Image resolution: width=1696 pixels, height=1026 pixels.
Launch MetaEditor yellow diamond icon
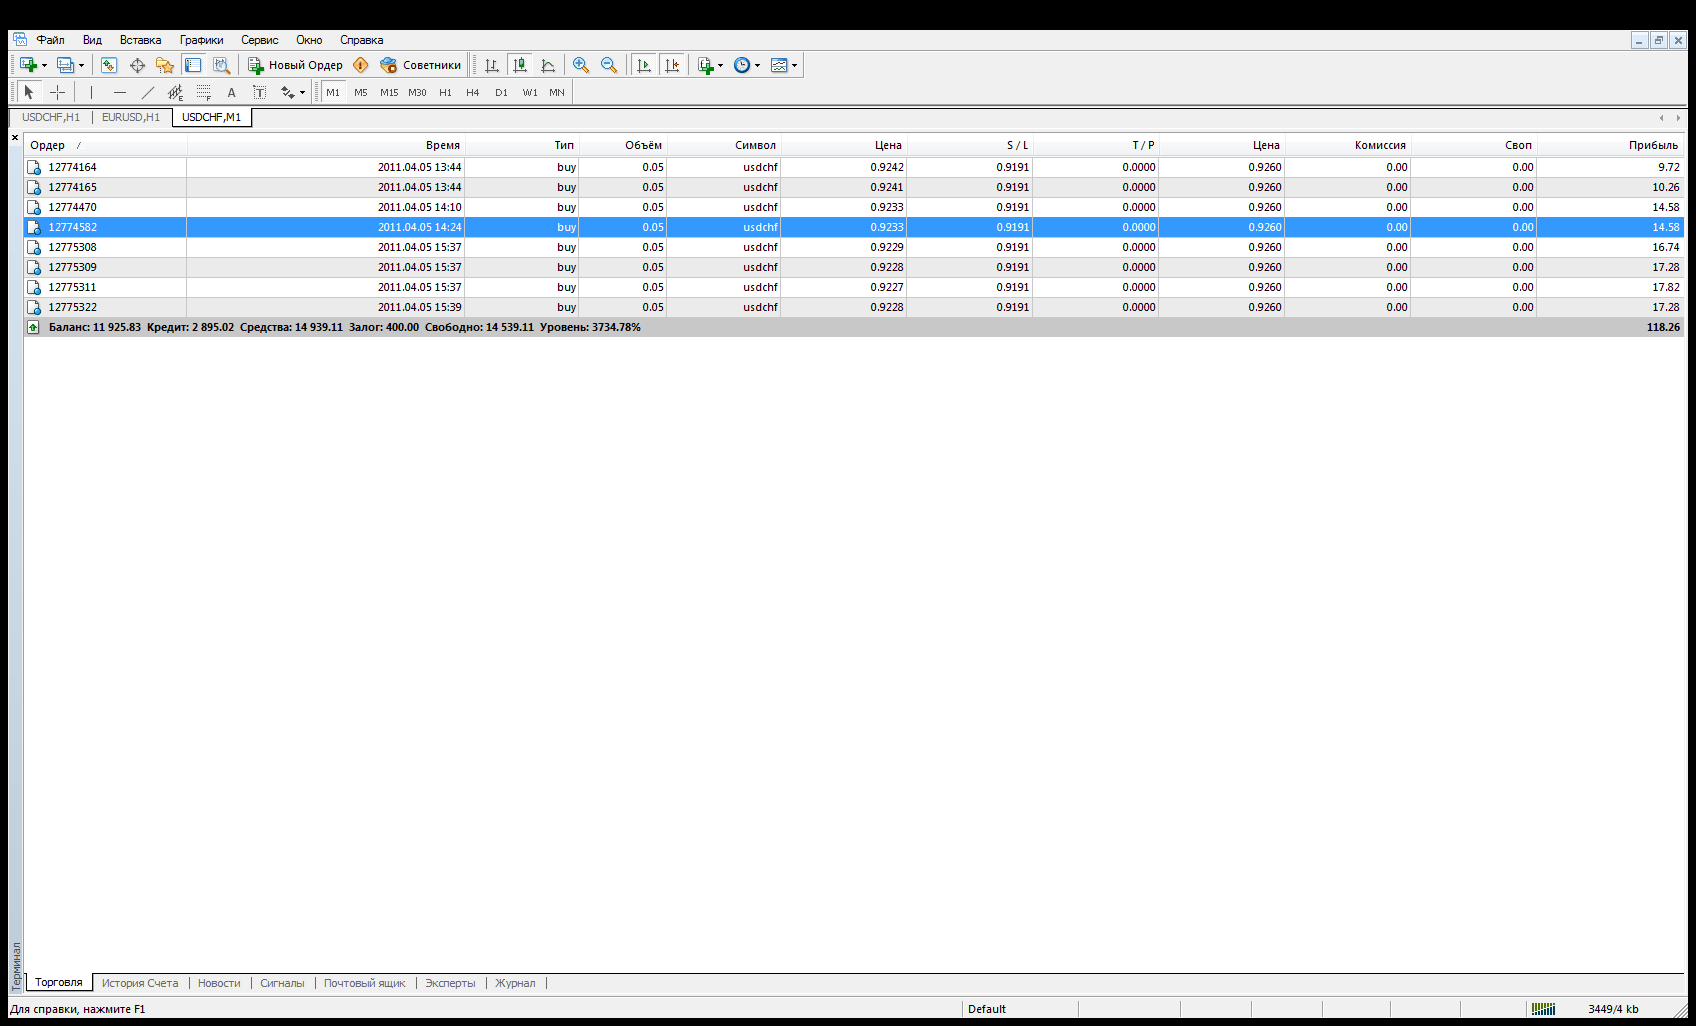[361, 65]
